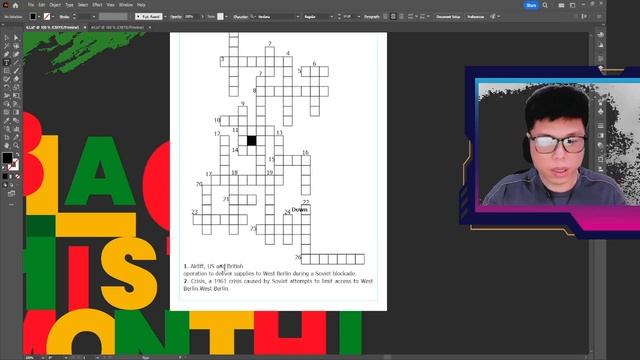Click the Home icon
This screenshot has height=360, width=640.
15,5
